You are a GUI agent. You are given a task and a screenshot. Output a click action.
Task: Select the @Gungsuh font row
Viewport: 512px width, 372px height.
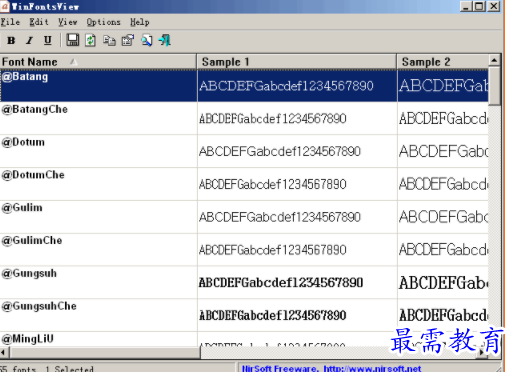[244, 282]
